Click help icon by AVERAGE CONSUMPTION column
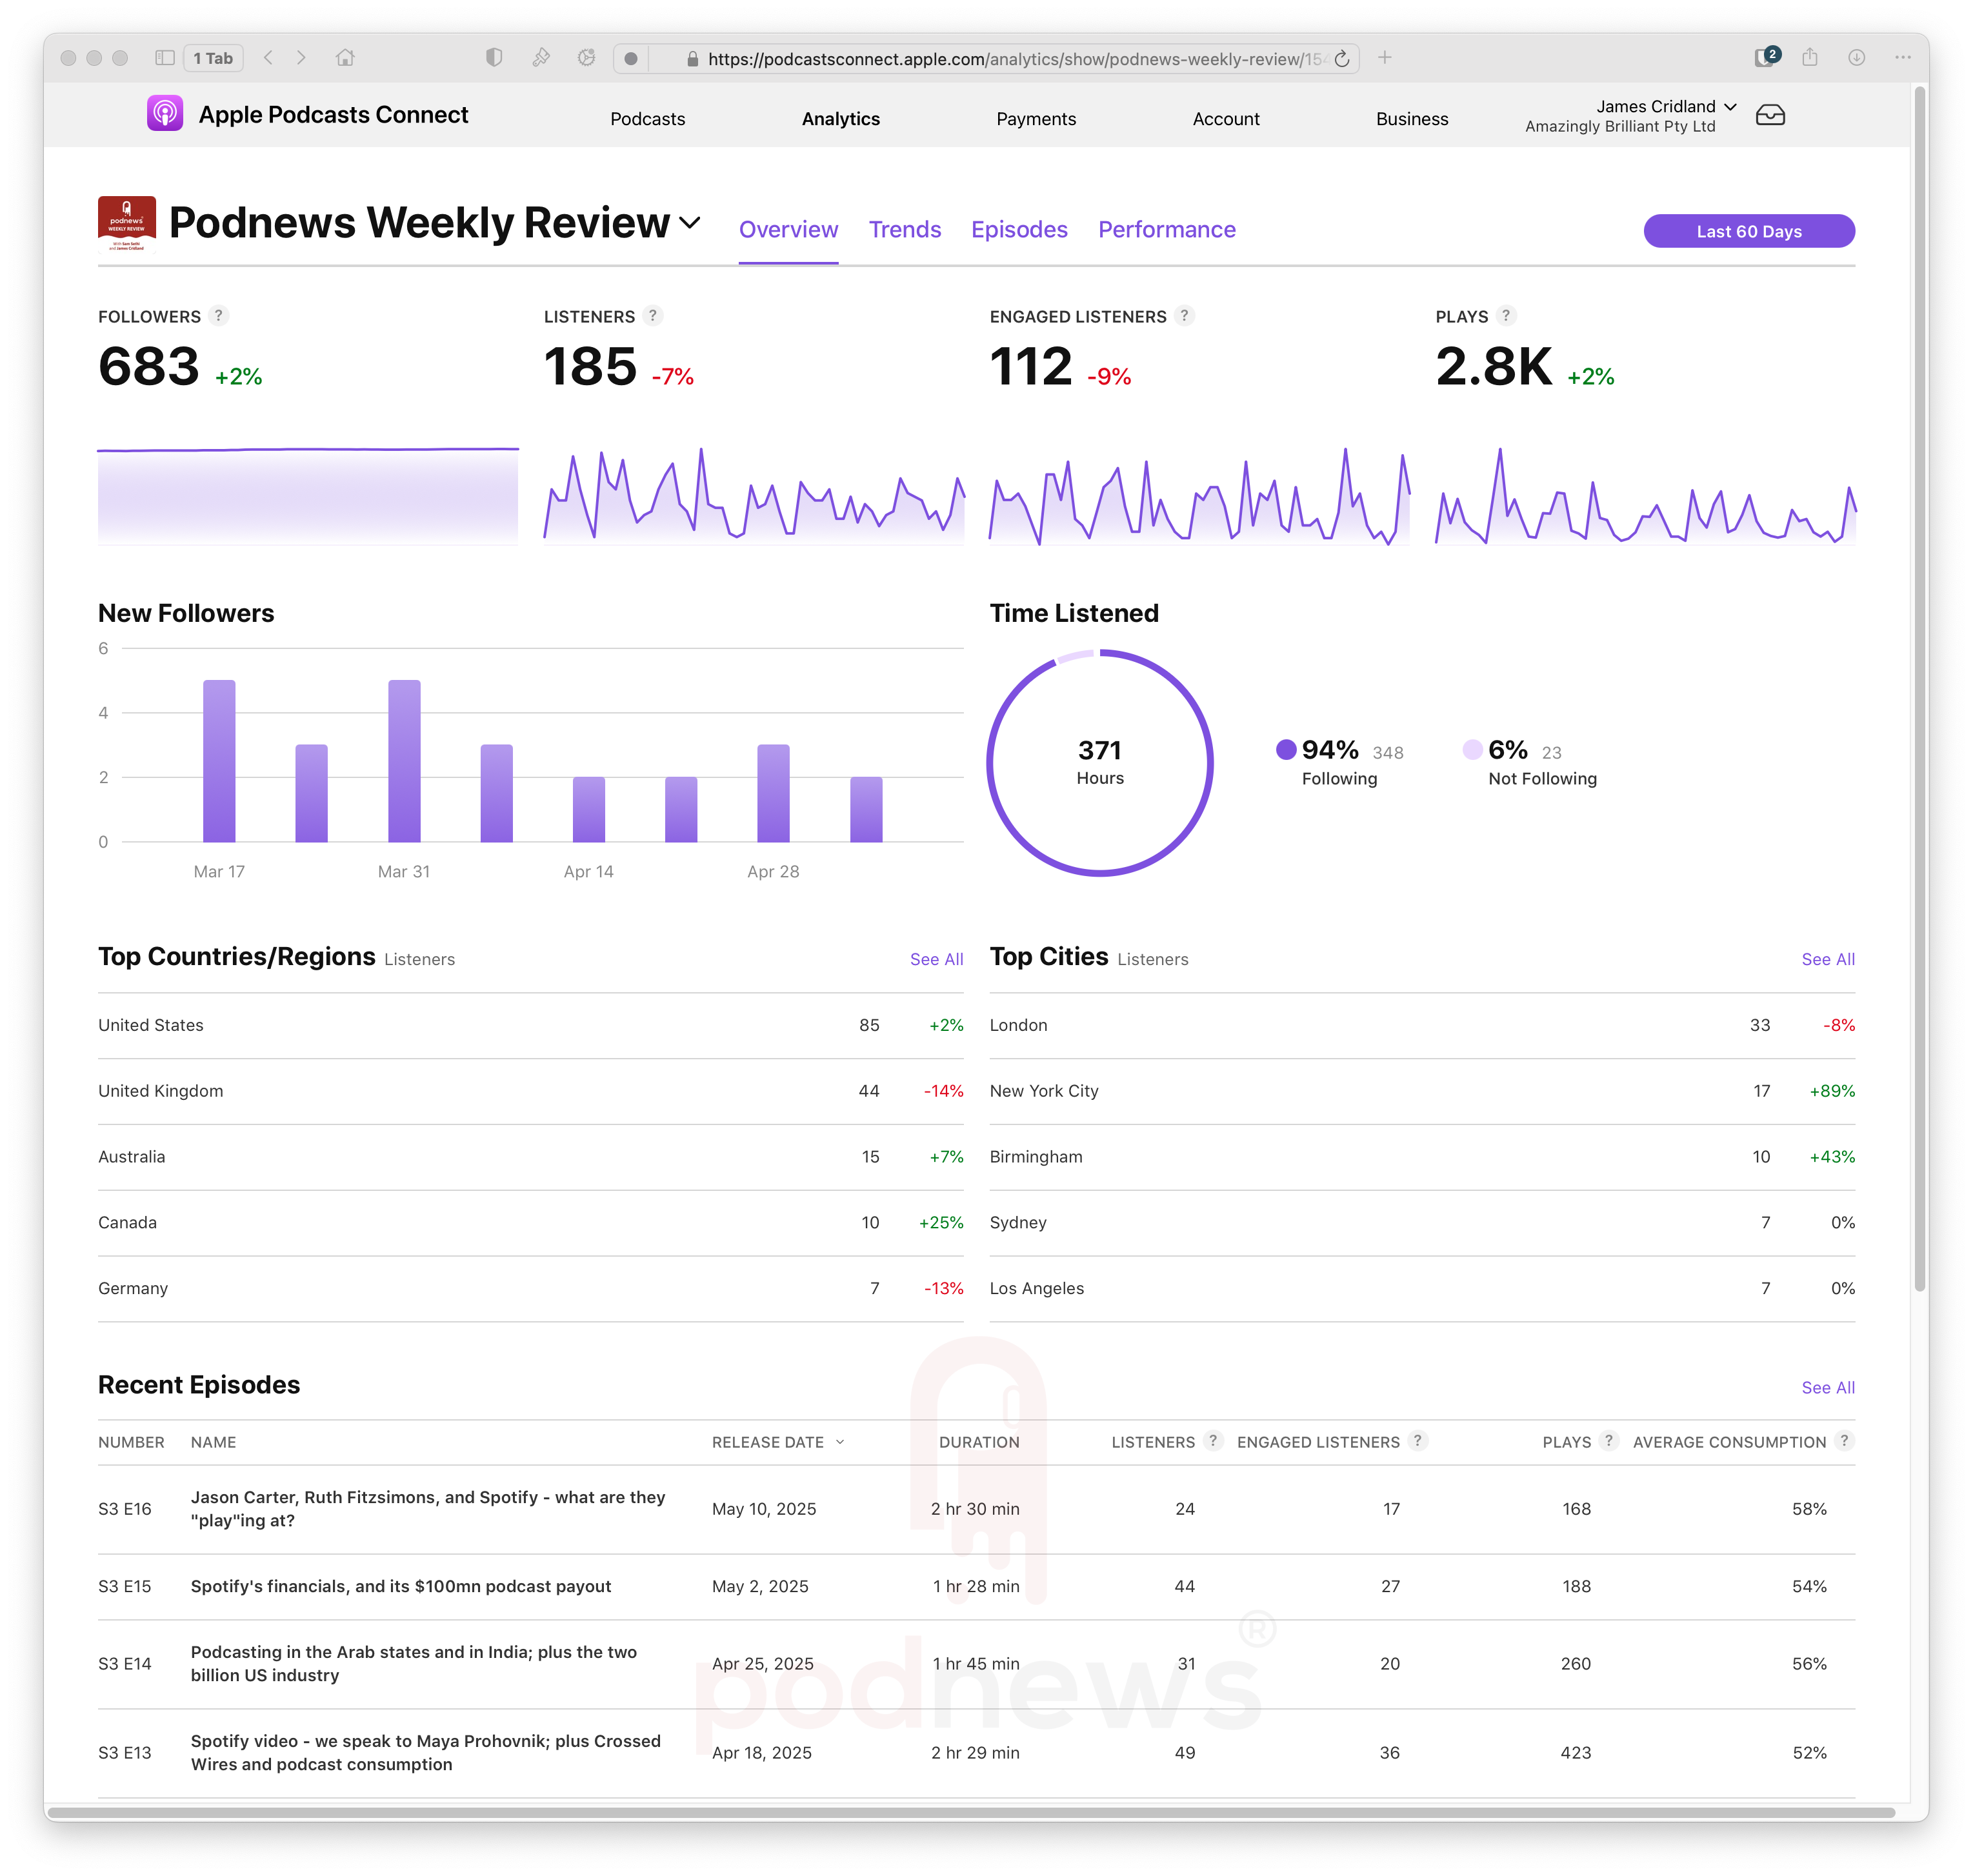1973x1876 pixels. point(1845,1441)
